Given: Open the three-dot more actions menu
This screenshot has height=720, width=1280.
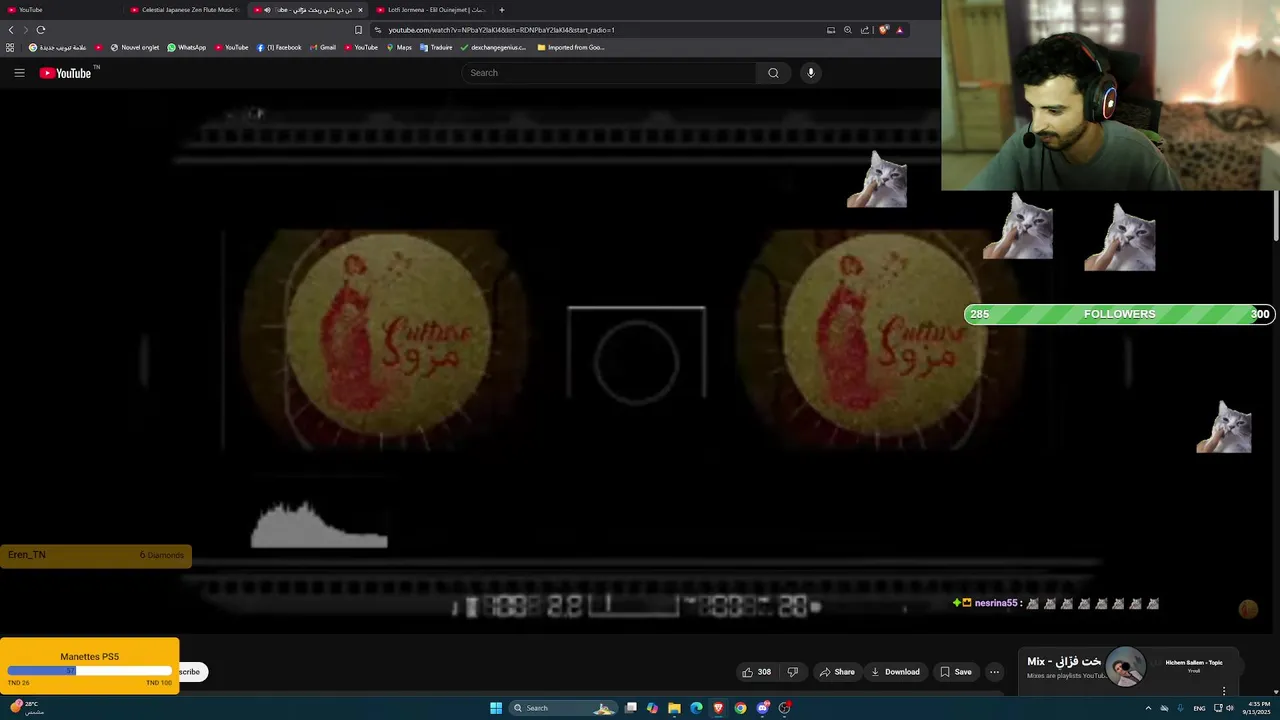Looking at the screenshot, I should 994,672.
